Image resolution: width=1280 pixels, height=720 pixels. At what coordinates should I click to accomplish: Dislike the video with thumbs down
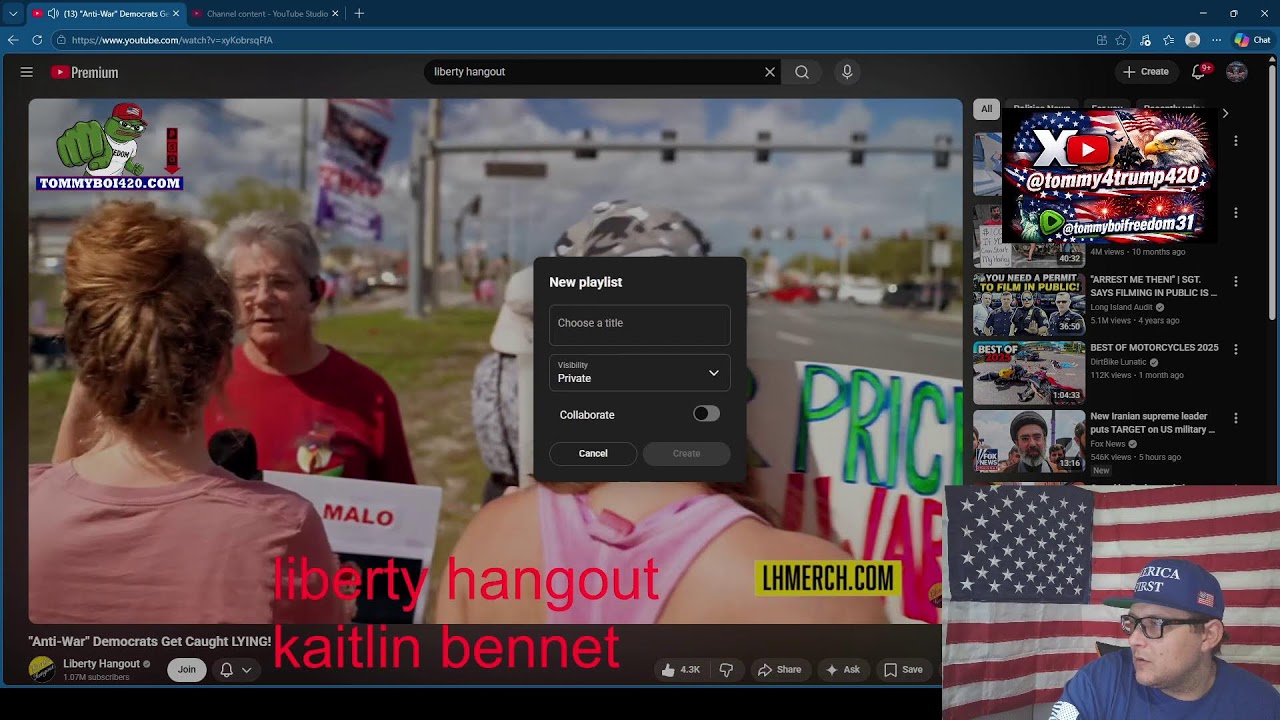(x=727, y=670)
